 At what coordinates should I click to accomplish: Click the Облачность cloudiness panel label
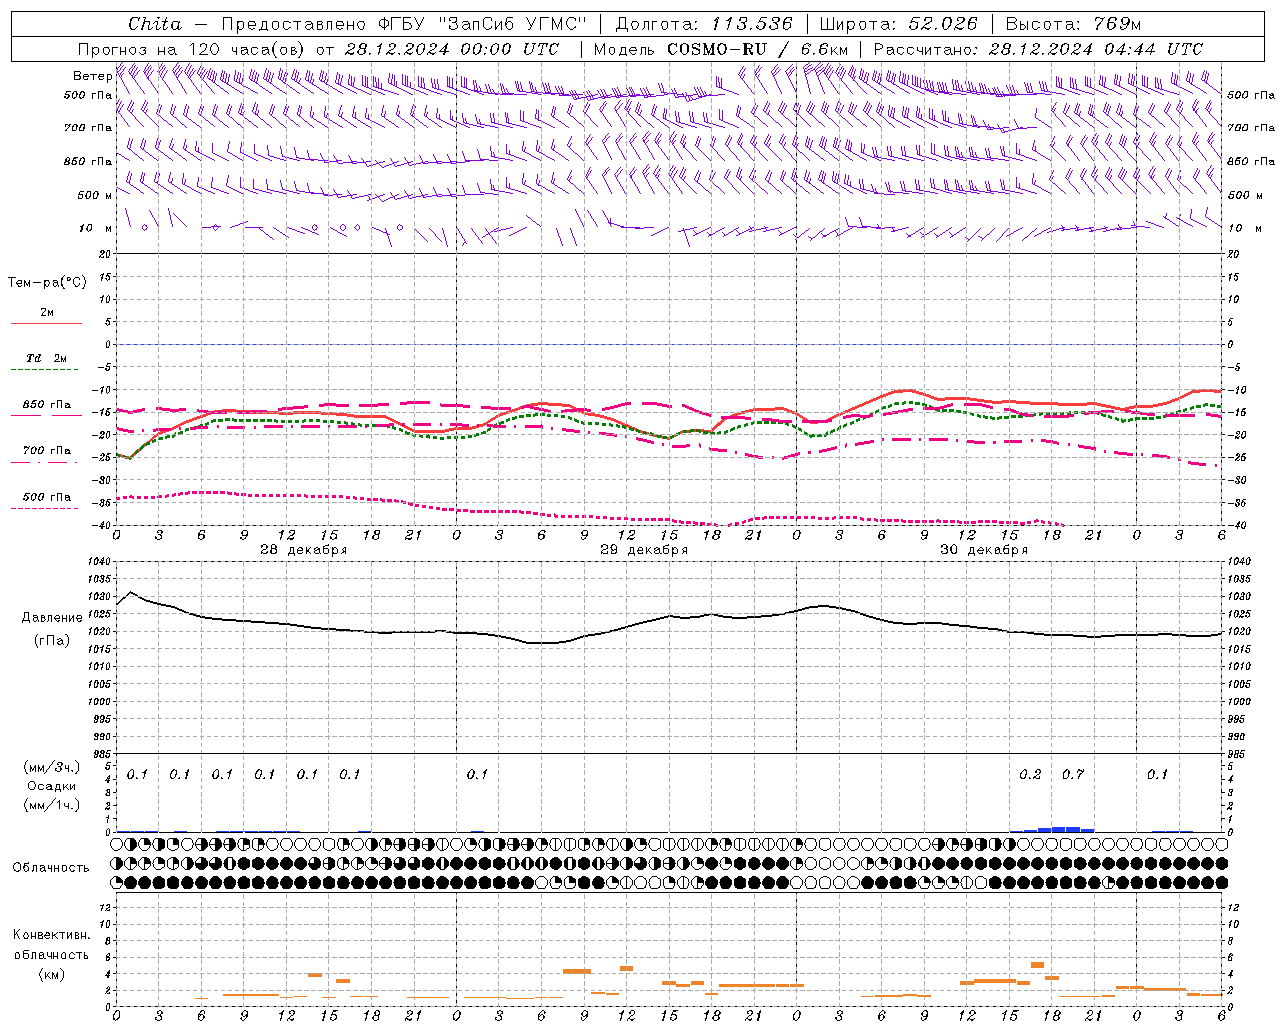[x=51, y=867]
